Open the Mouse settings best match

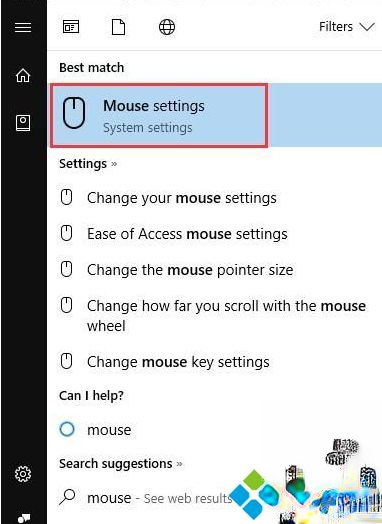click(x=215, y=115)
